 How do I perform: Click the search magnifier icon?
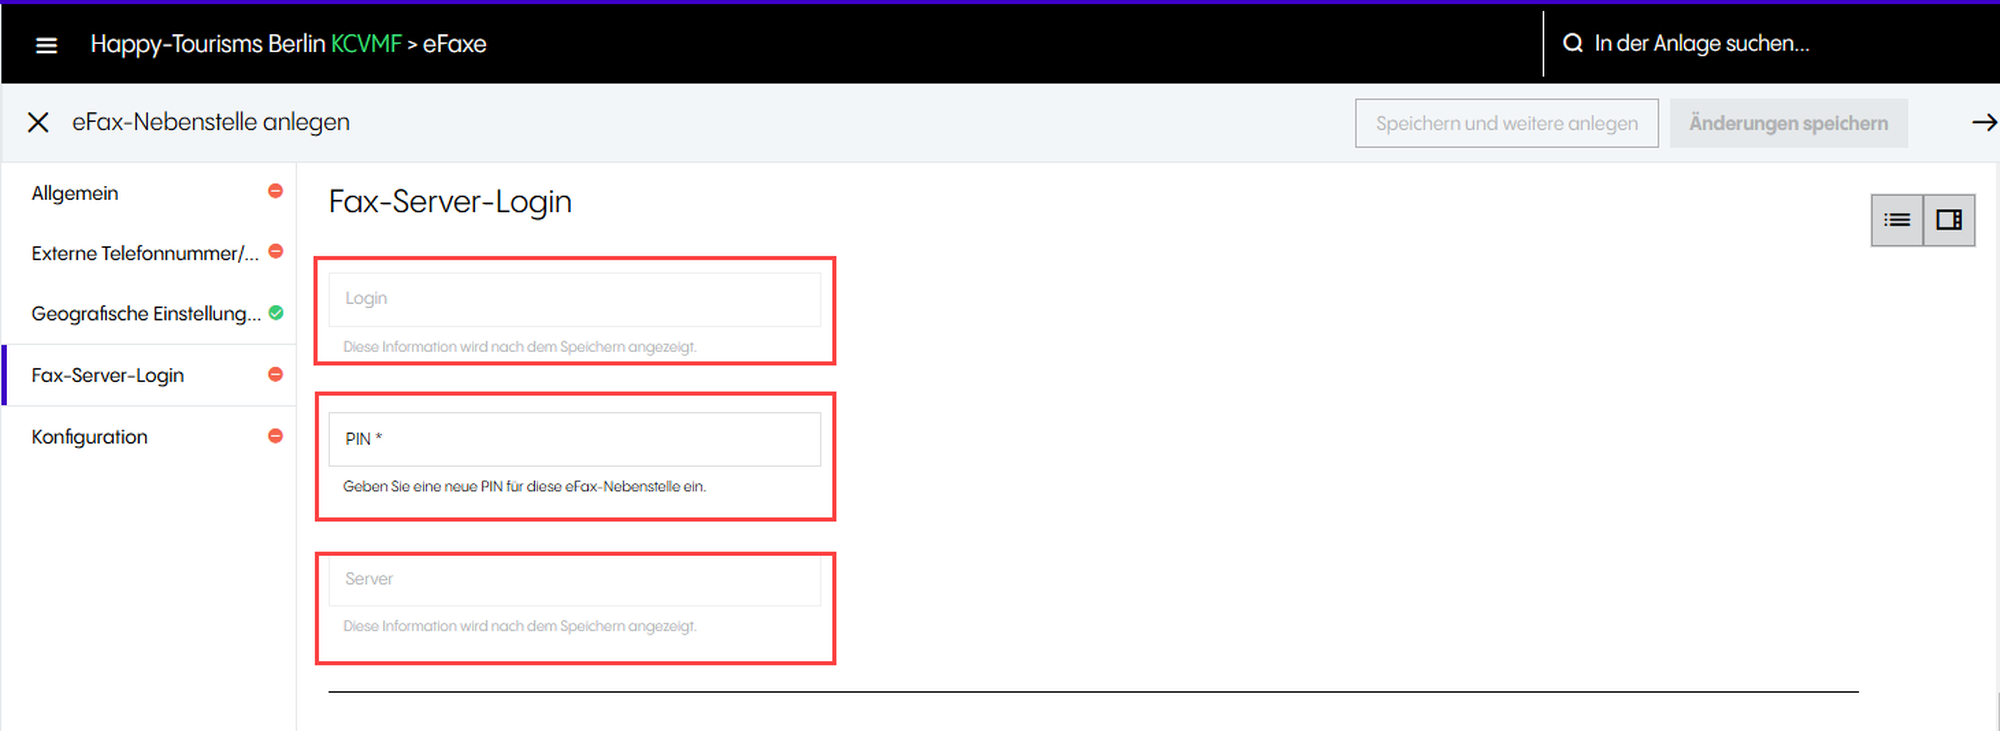[x=1572, y=43]
